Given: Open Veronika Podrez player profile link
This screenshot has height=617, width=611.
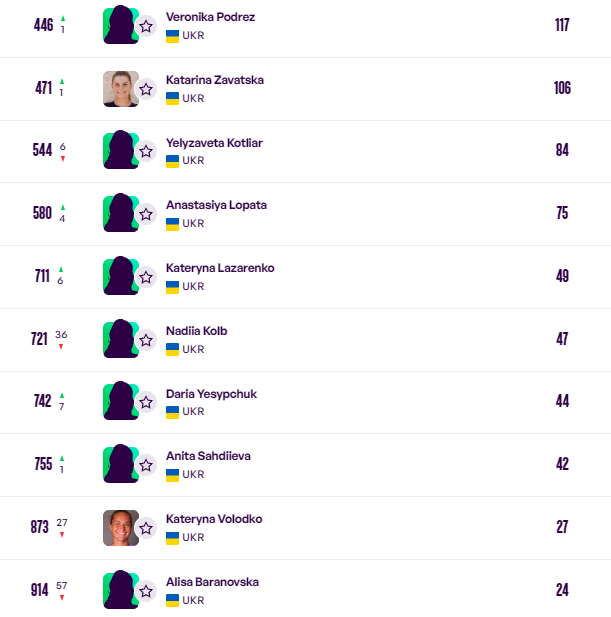Looking at the screenshot, I should pos(210,17).
